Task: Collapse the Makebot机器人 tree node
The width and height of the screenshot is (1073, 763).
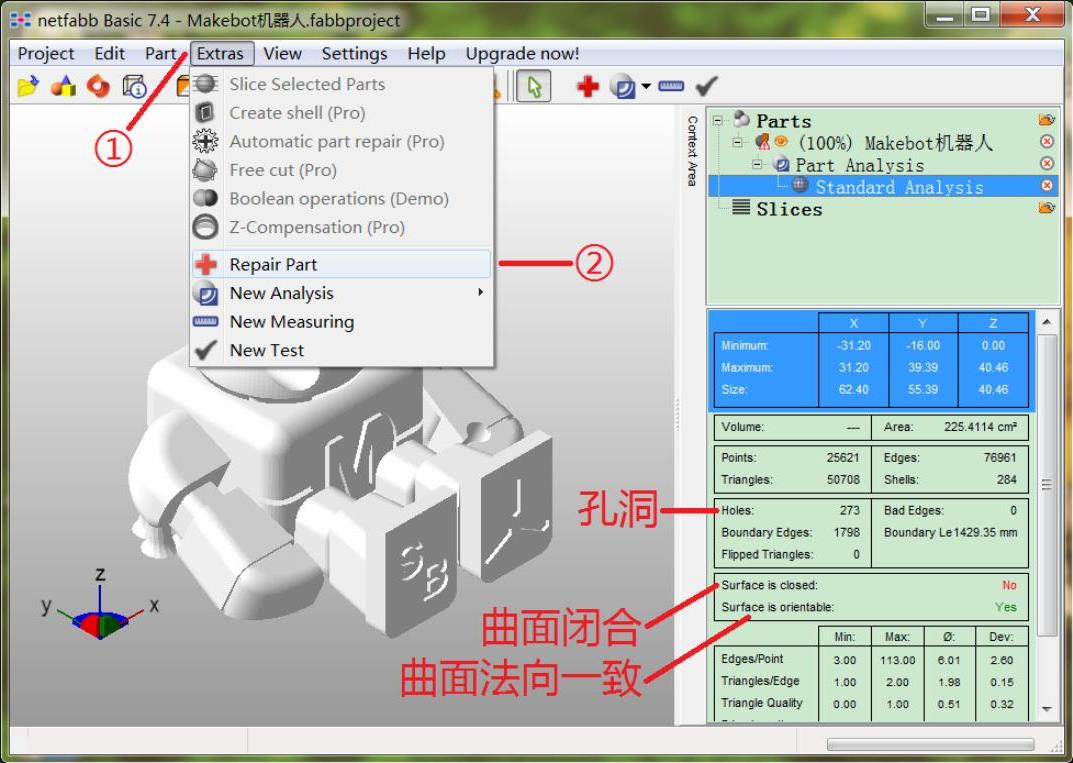Action: point(738,142)
